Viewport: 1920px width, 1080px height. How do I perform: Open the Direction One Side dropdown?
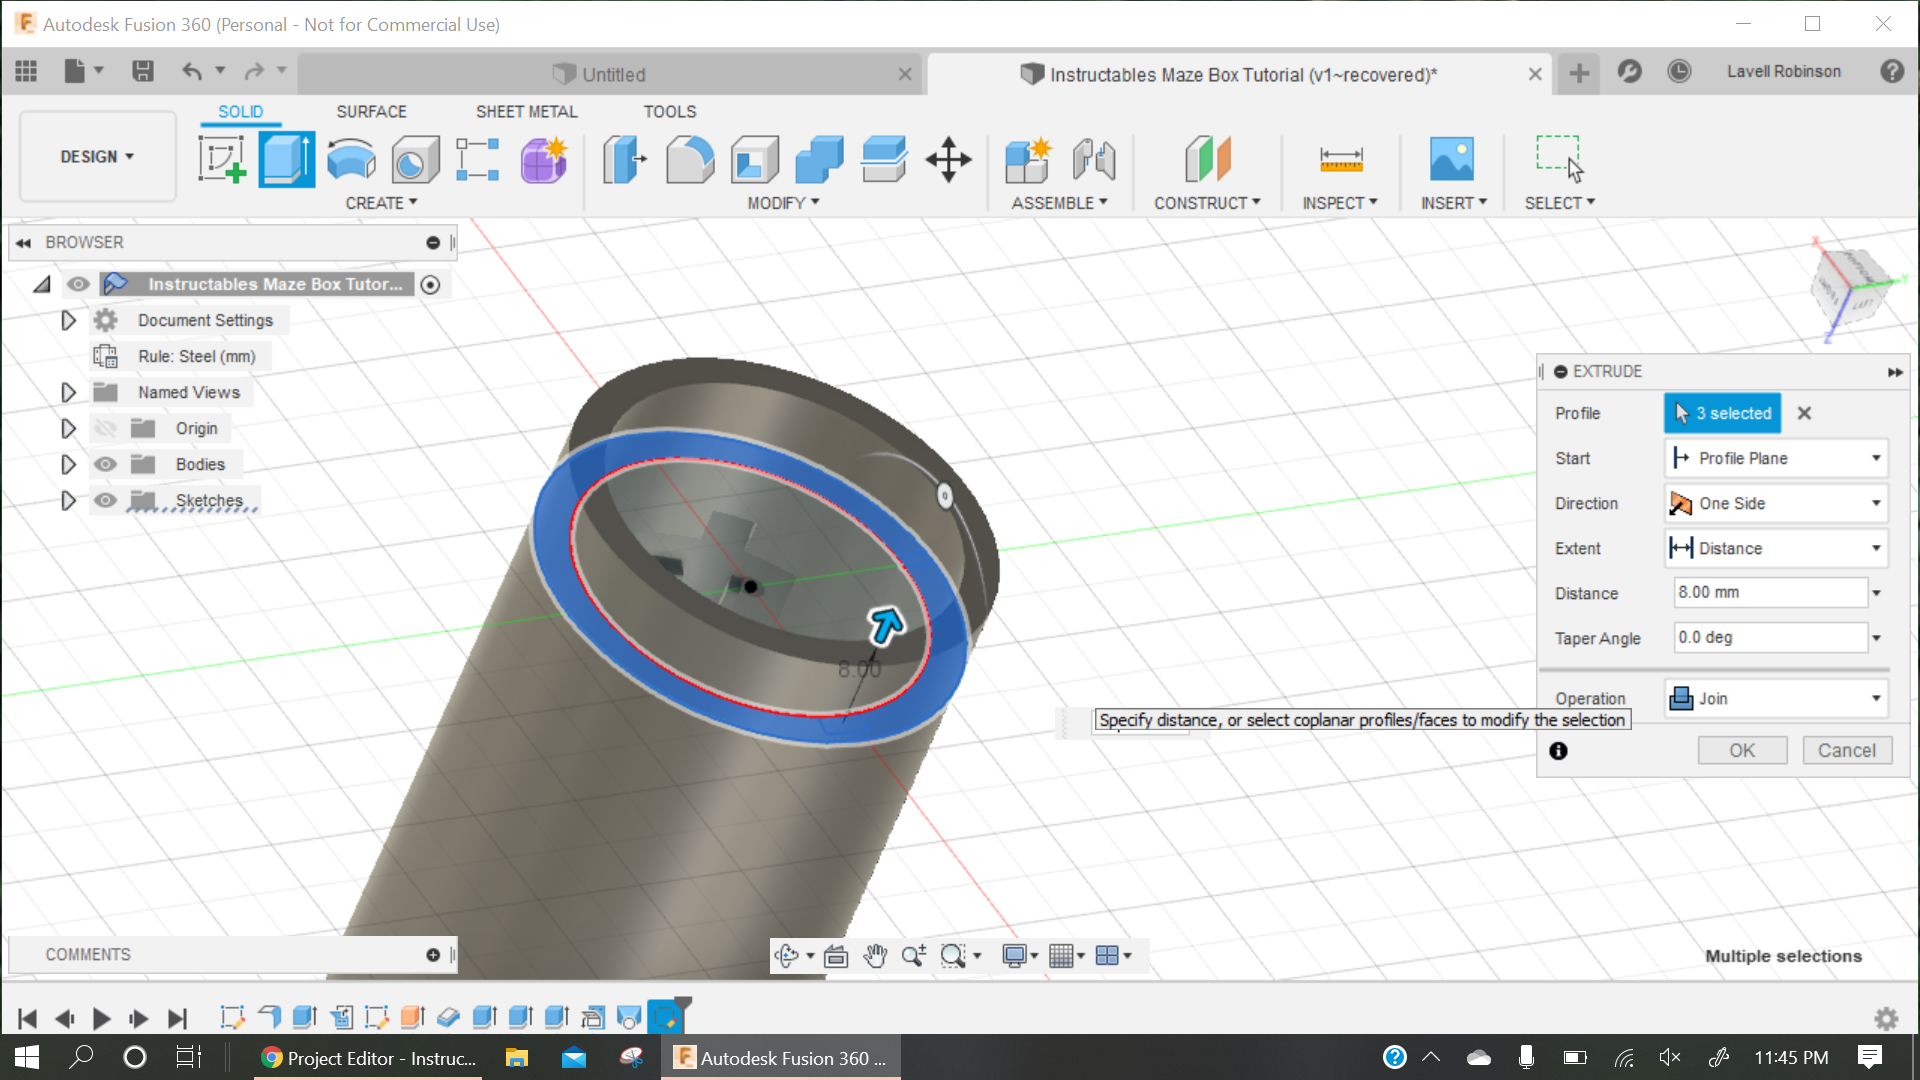point(1776,503)
